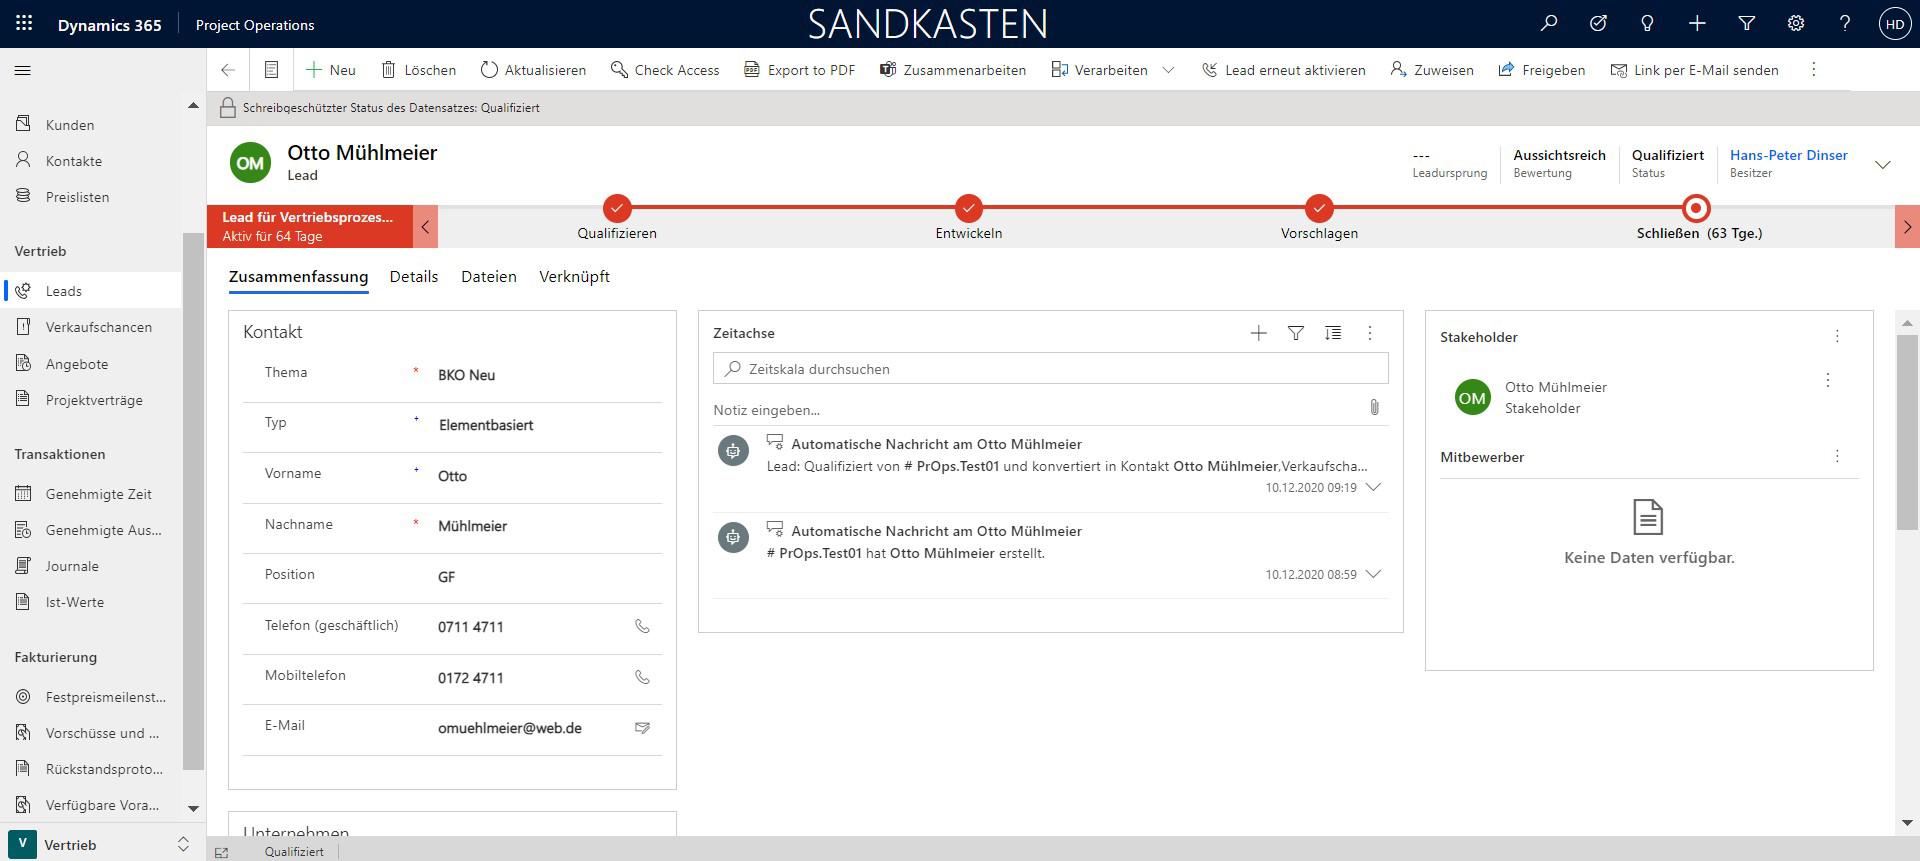
Task: Open the Dynamics 365 app launcher waffle
Action: click(24, 23)
